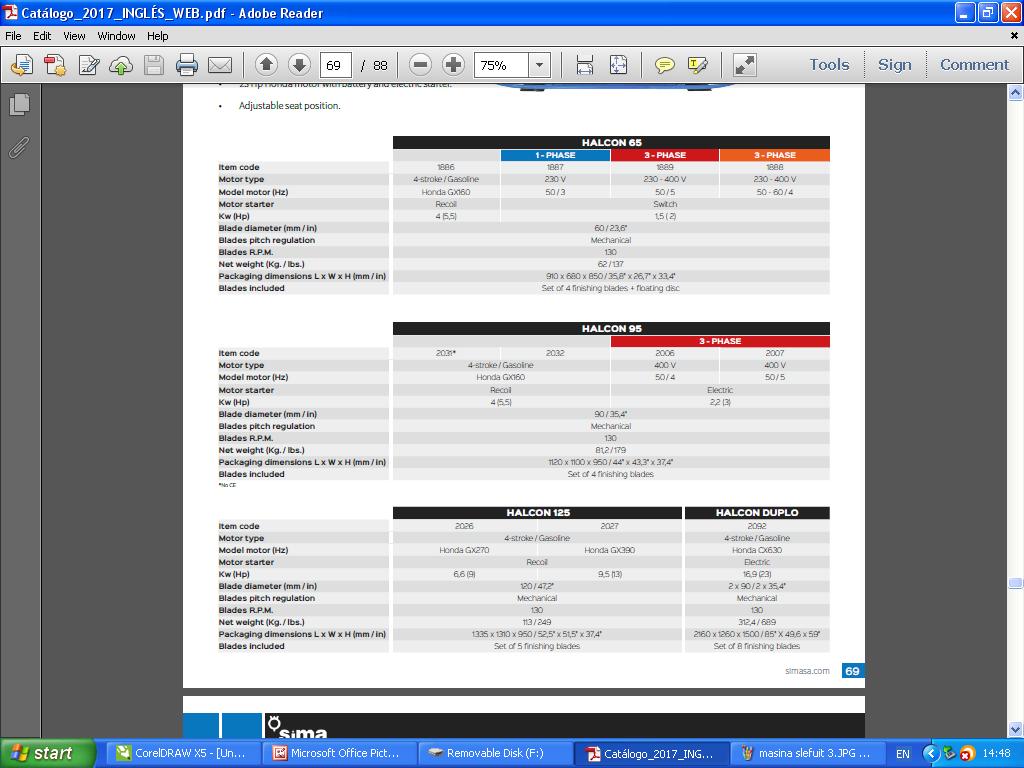Image resolution: width=1024 pixels, height=768 pixels.
Task: Print the document using the printer icon
Action: tap(187, 65)
